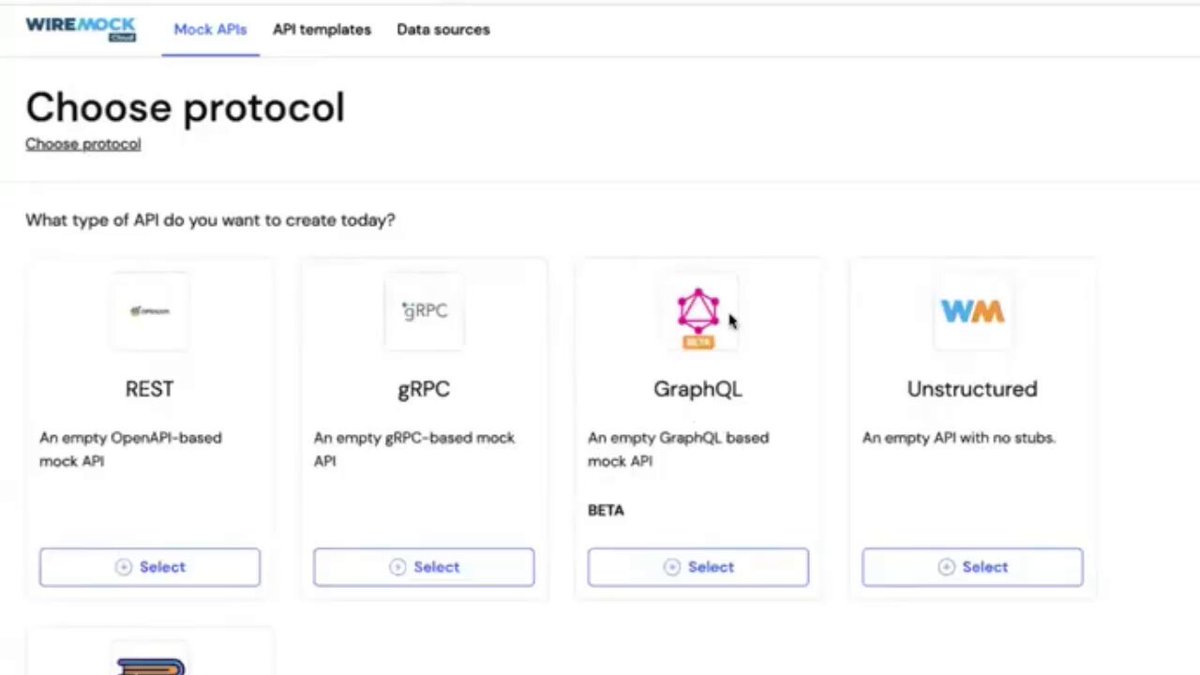1200x675 pixels.
Task: Go to Data sources tab
Action: pyautogui.click(x=443, y=30)
